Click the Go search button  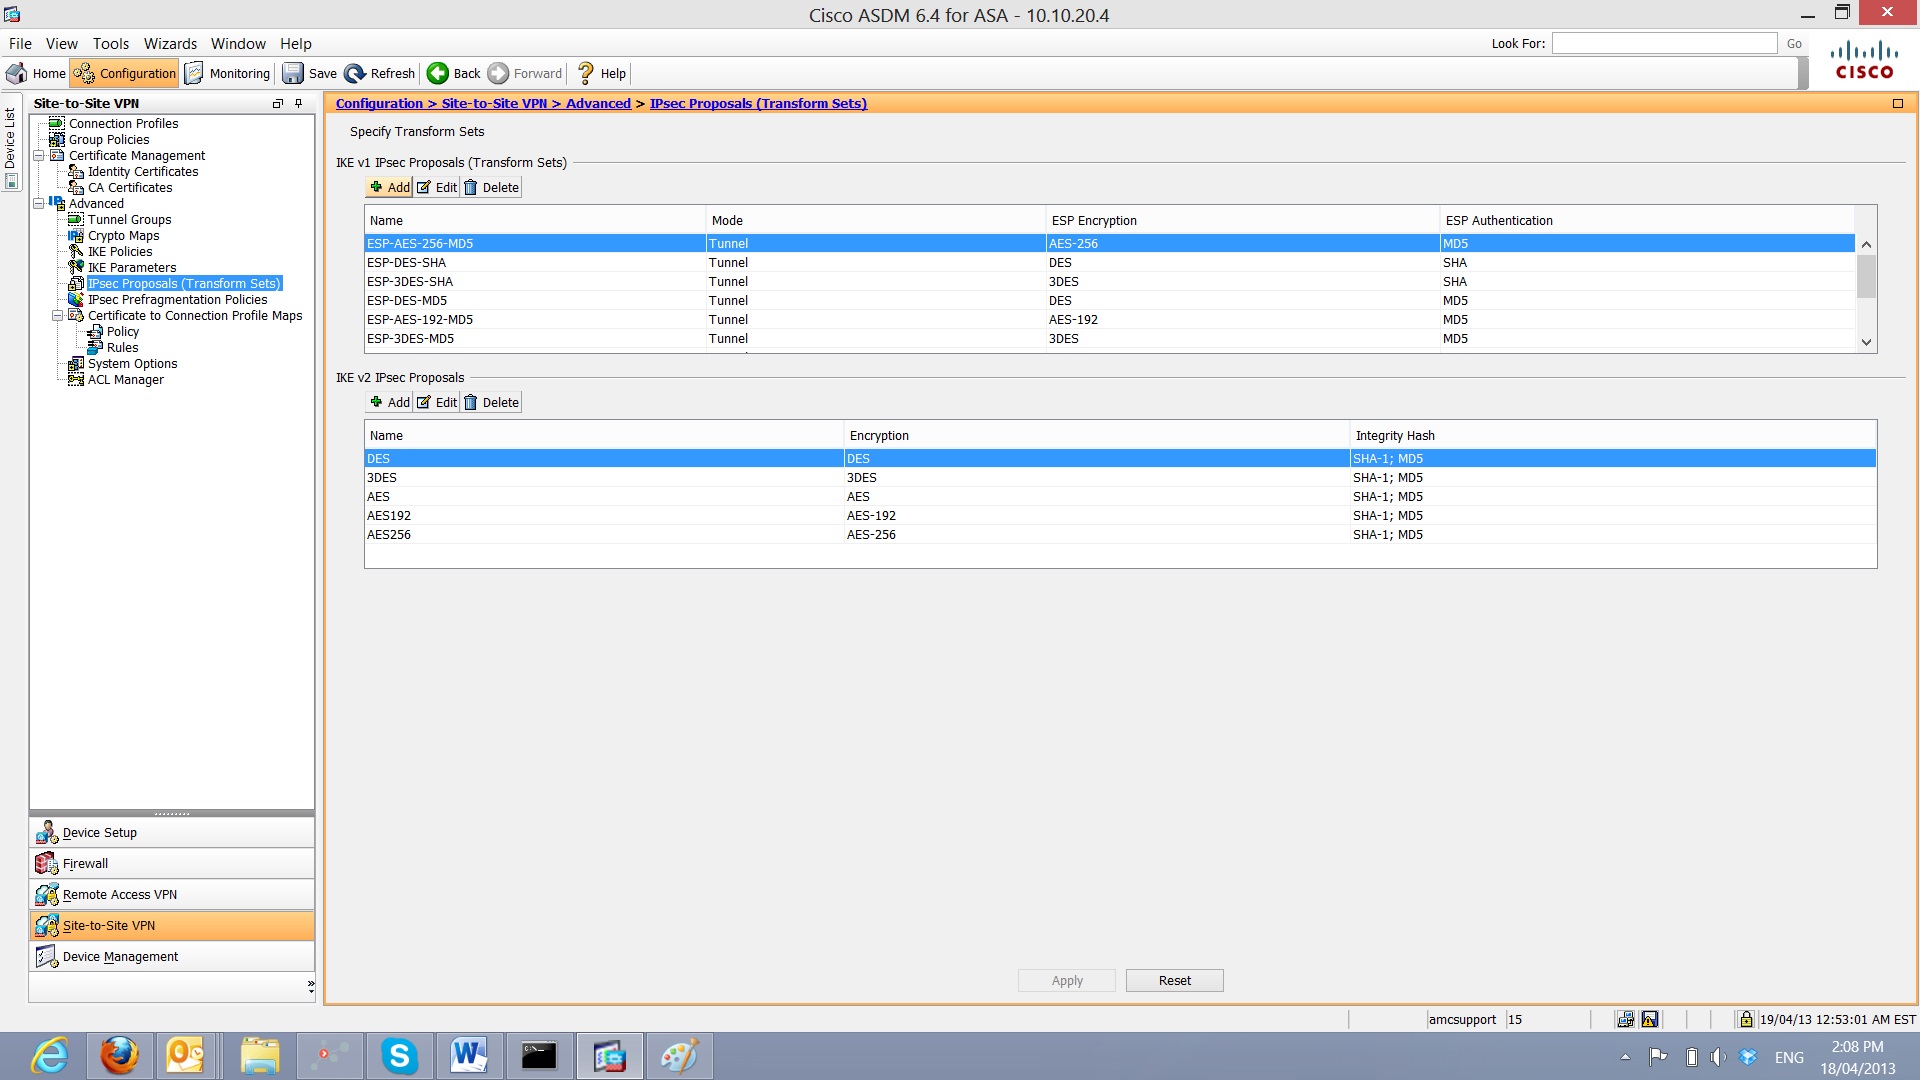pos(1794,43)
